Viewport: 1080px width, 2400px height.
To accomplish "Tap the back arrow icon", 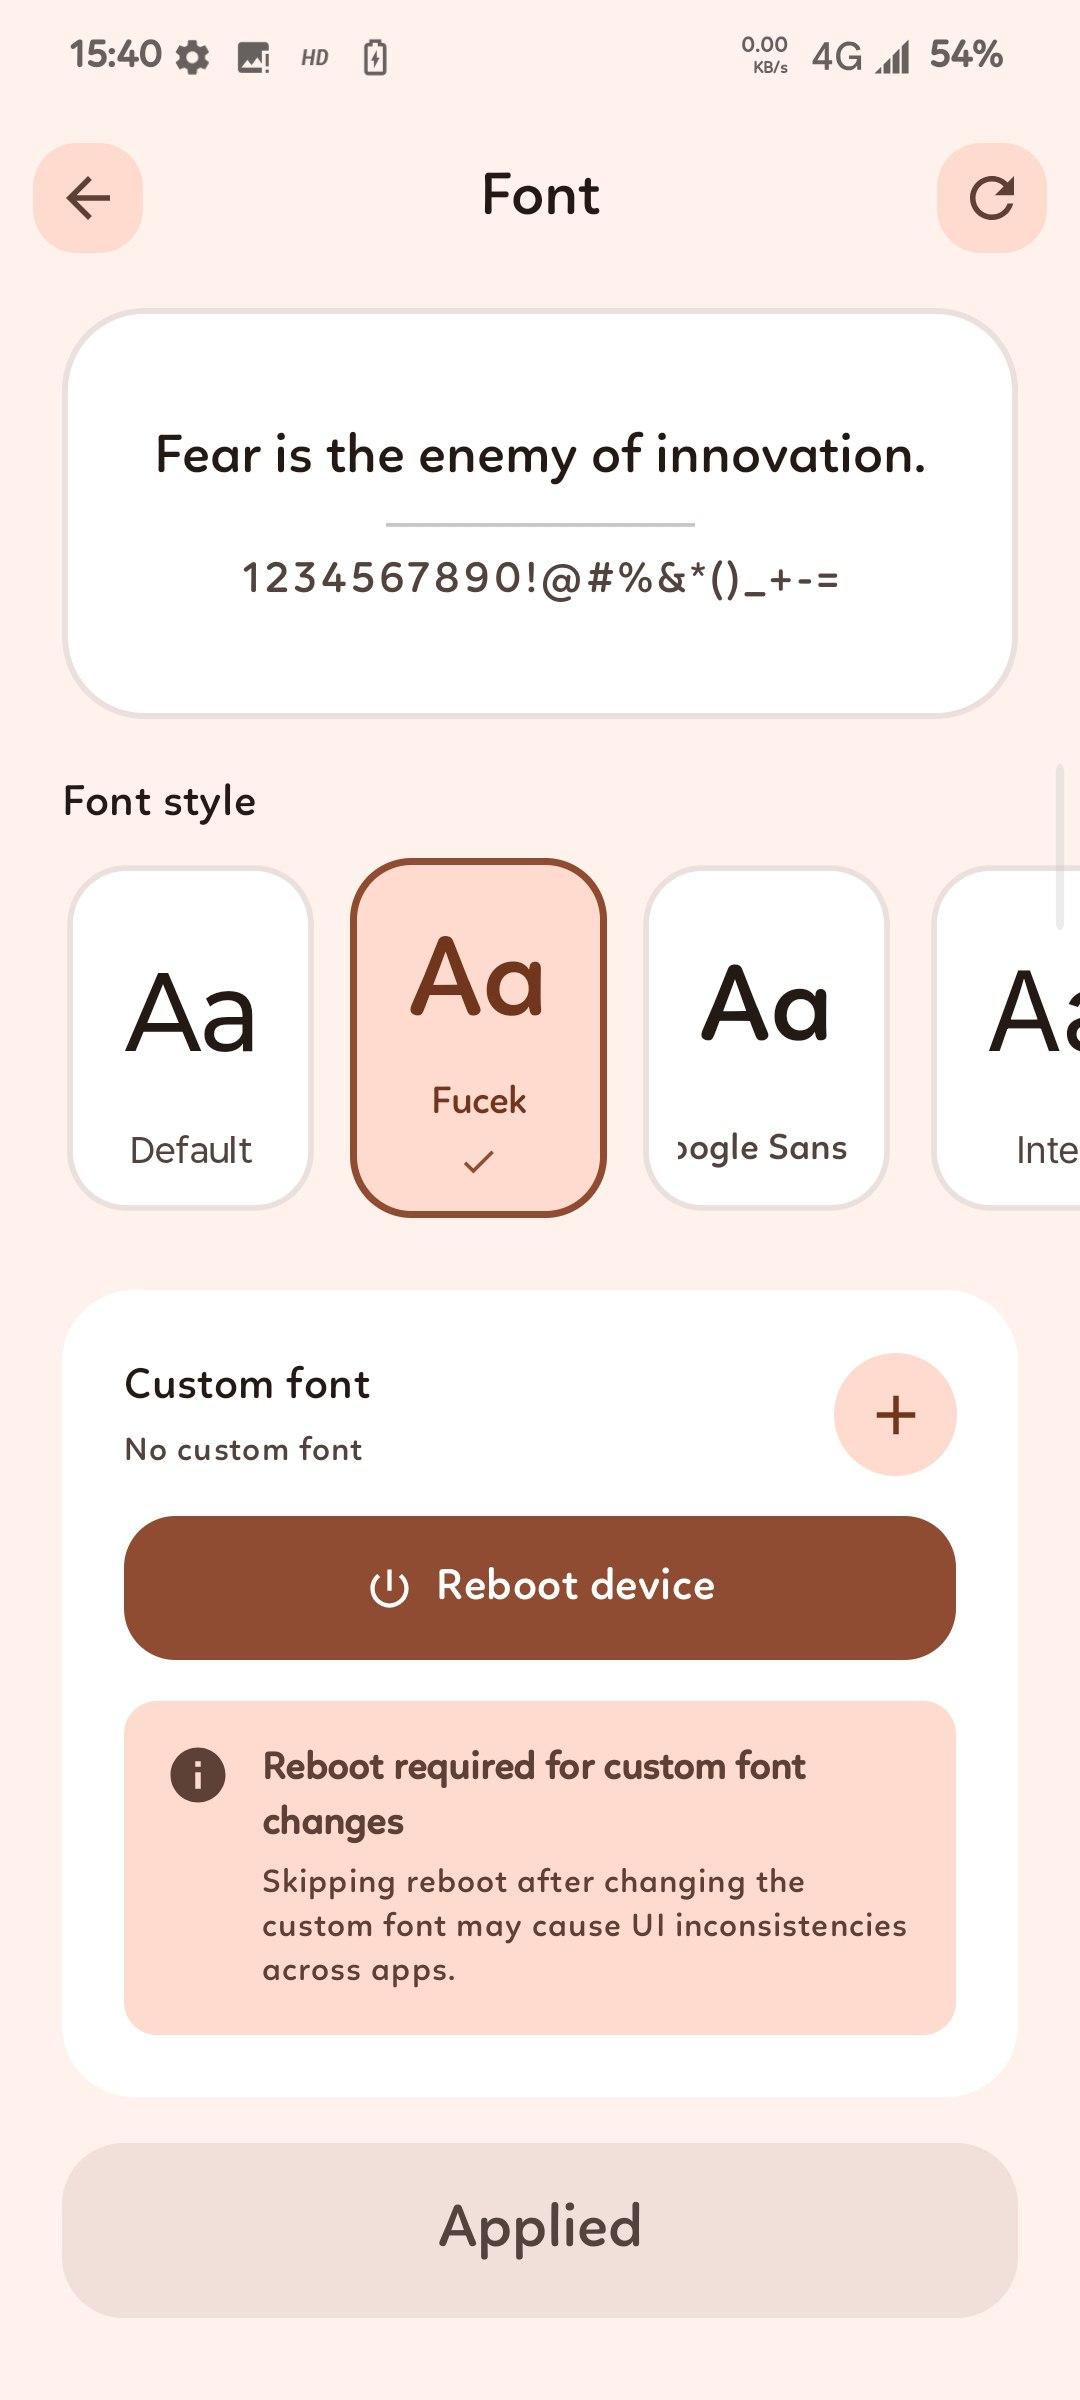I will click(88, 198).
